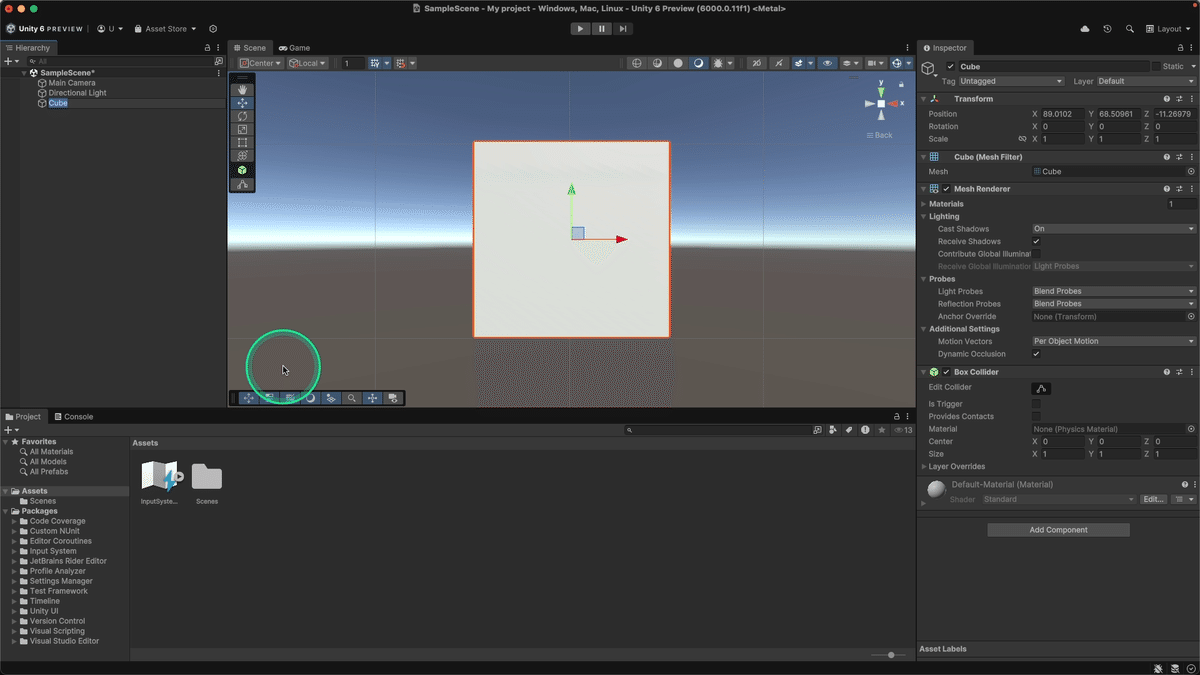The width and height of the screenshot is (1200, 675).
Task: Expand the Materials section
Action: [x=923, y=204]
